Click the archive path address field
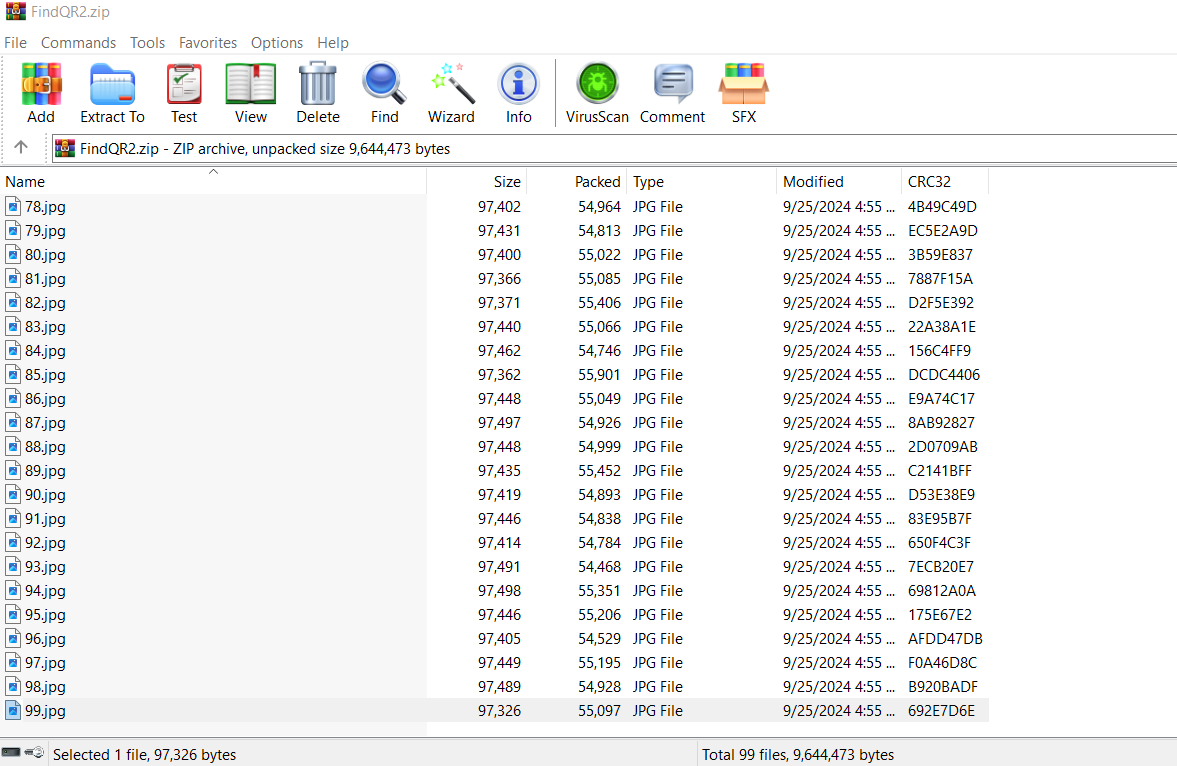1177x766 pixels. [x=614, y=149]
